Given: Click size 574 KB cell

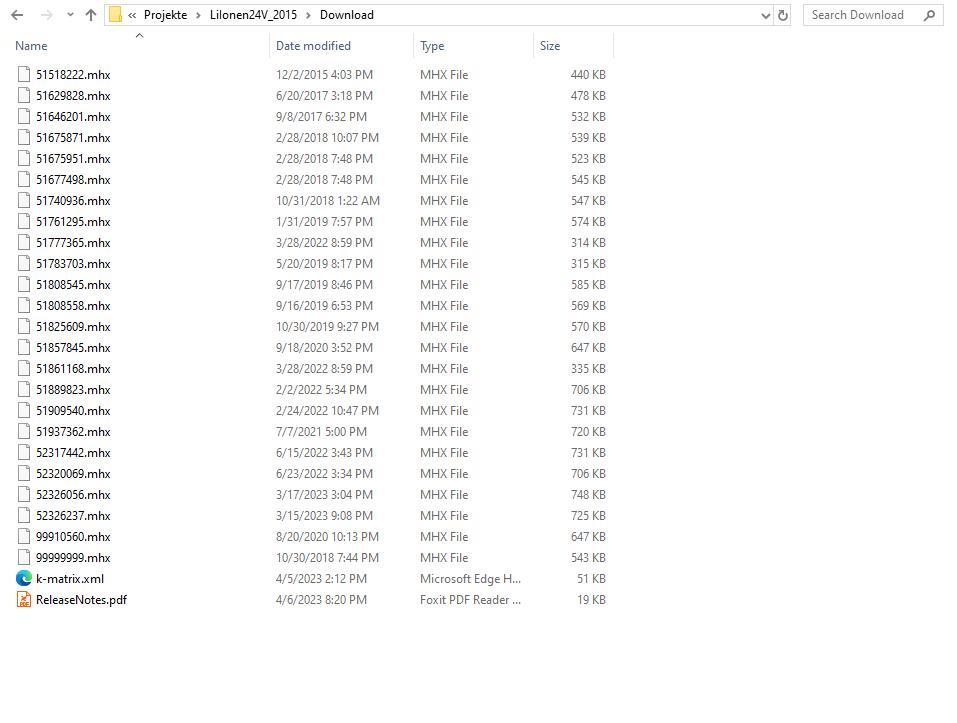Looking at the screenshot, I should click(588, 221).
